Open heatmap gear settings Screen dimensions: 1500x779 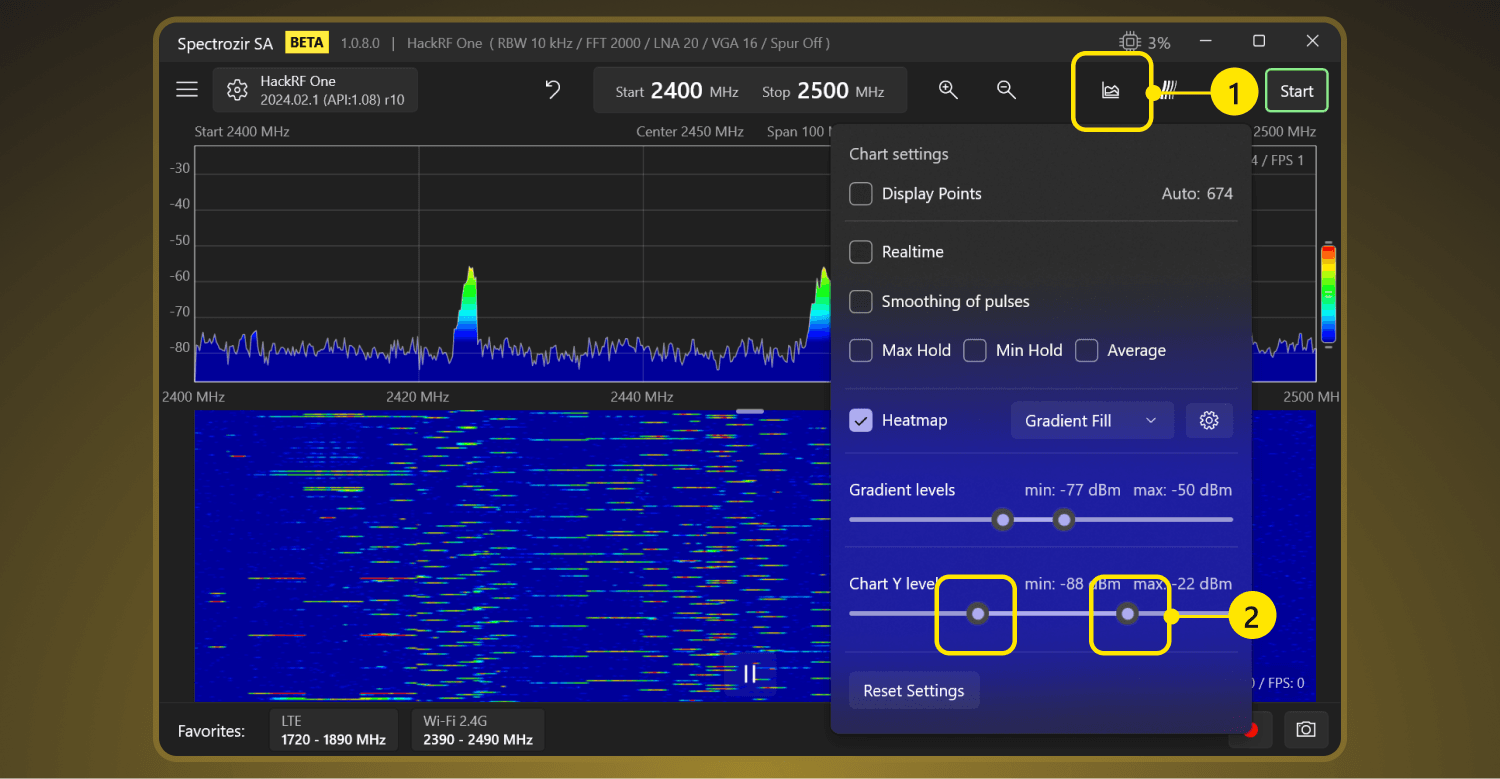(1209, 421)
